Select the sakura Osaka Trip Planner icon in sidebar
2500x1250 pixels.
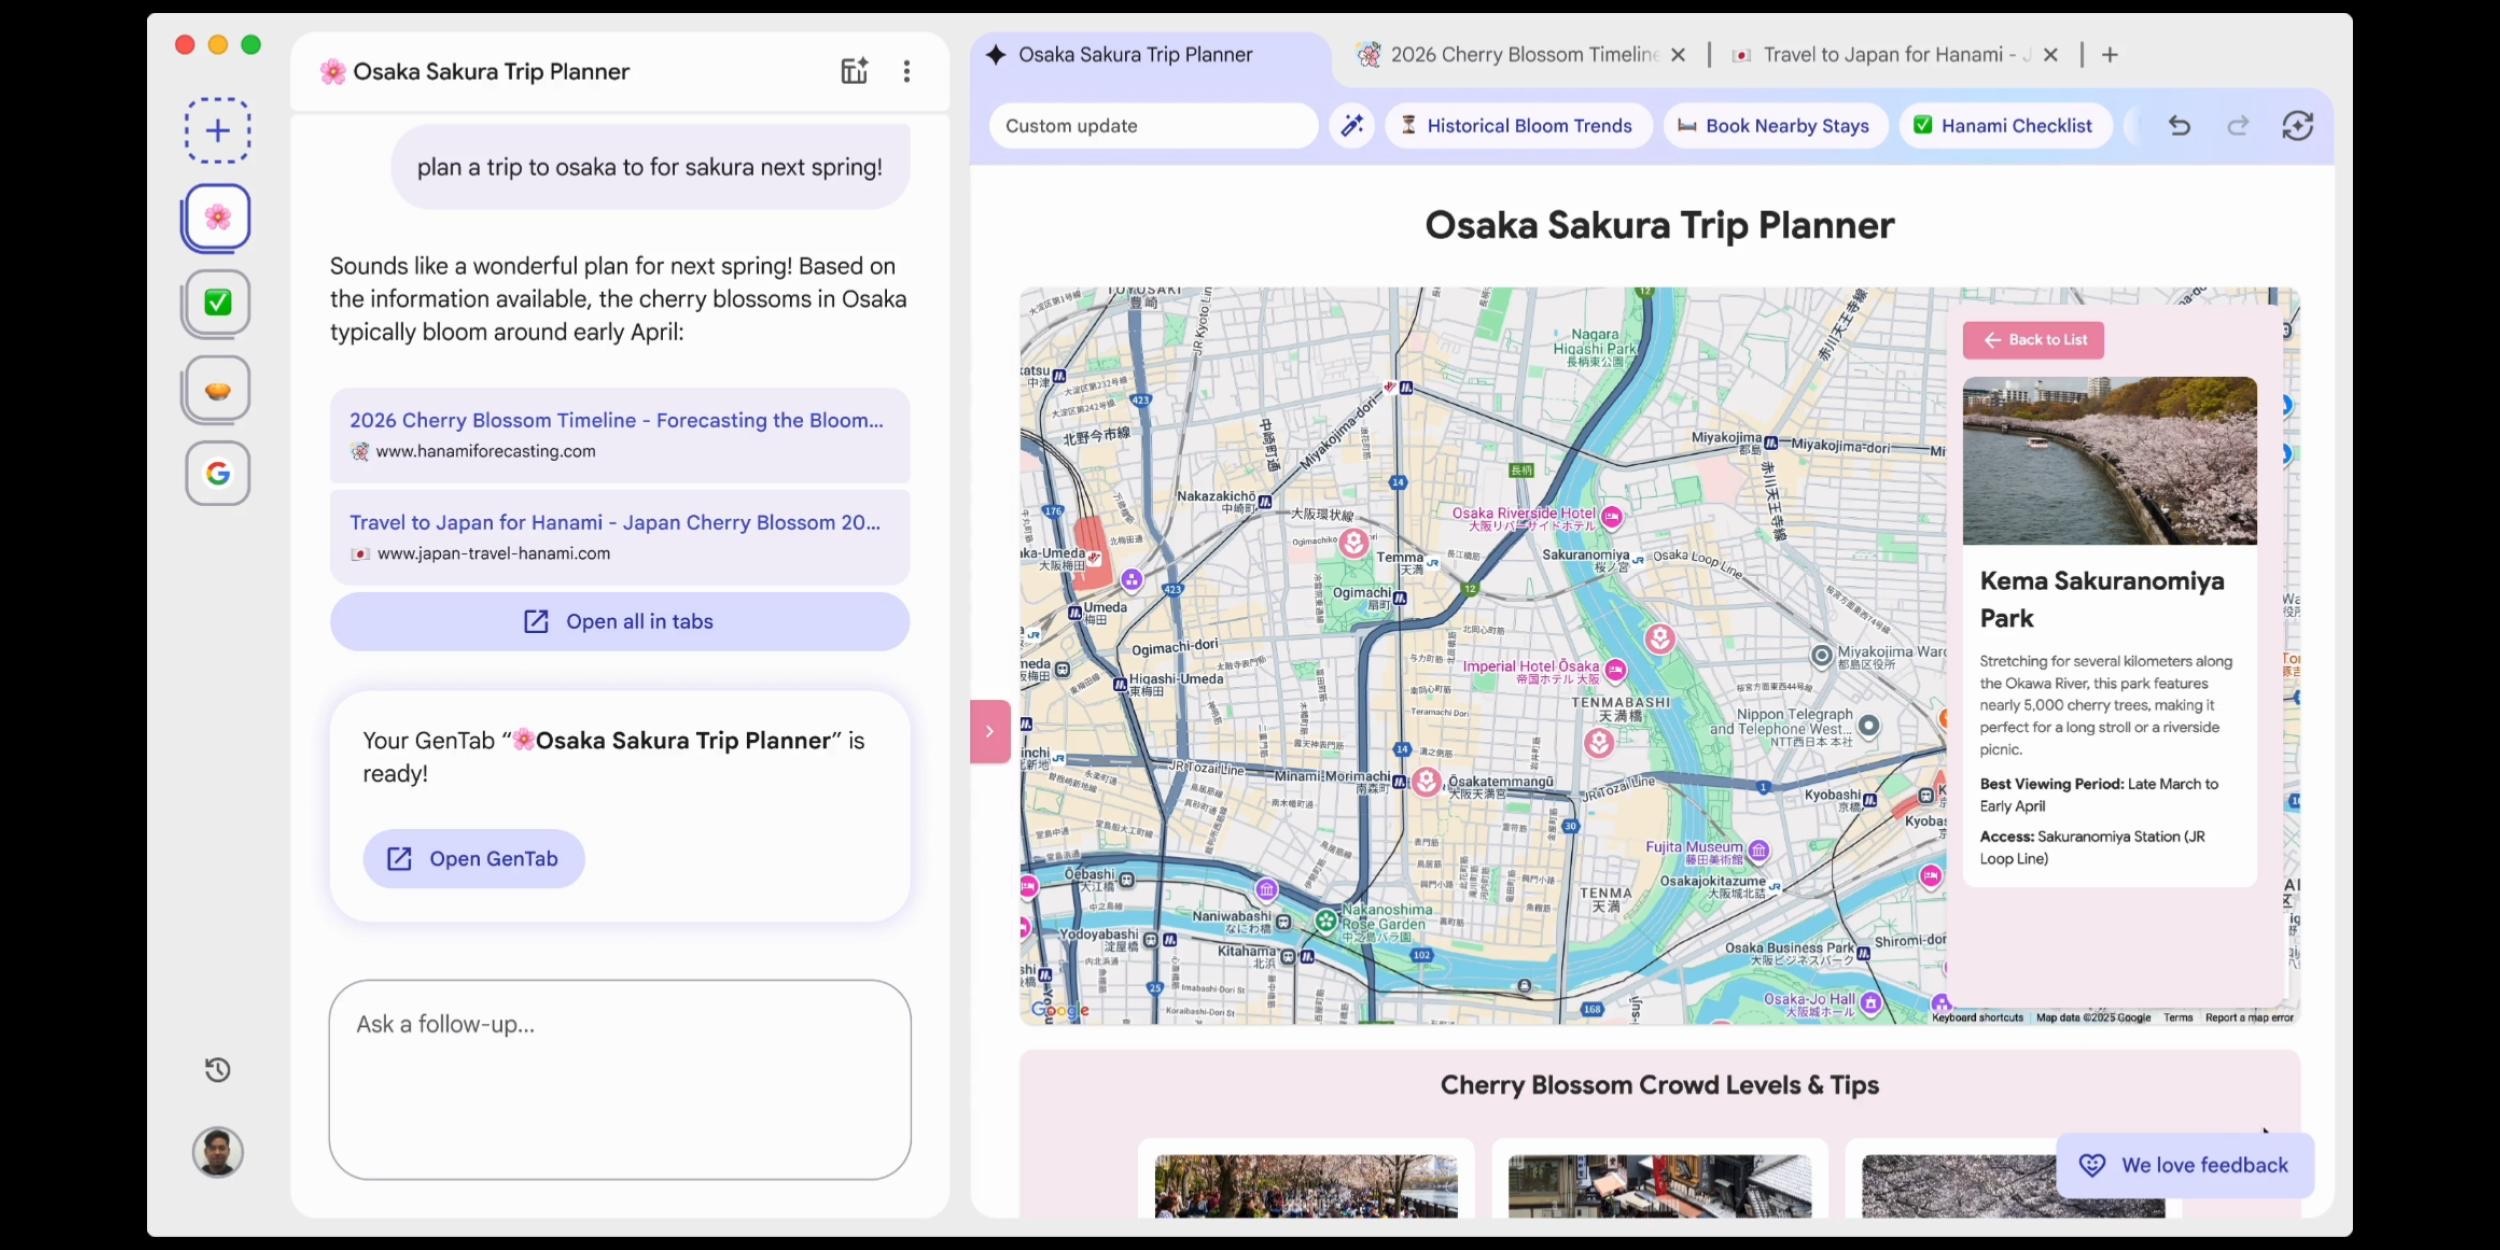click(x=216, y=216)
